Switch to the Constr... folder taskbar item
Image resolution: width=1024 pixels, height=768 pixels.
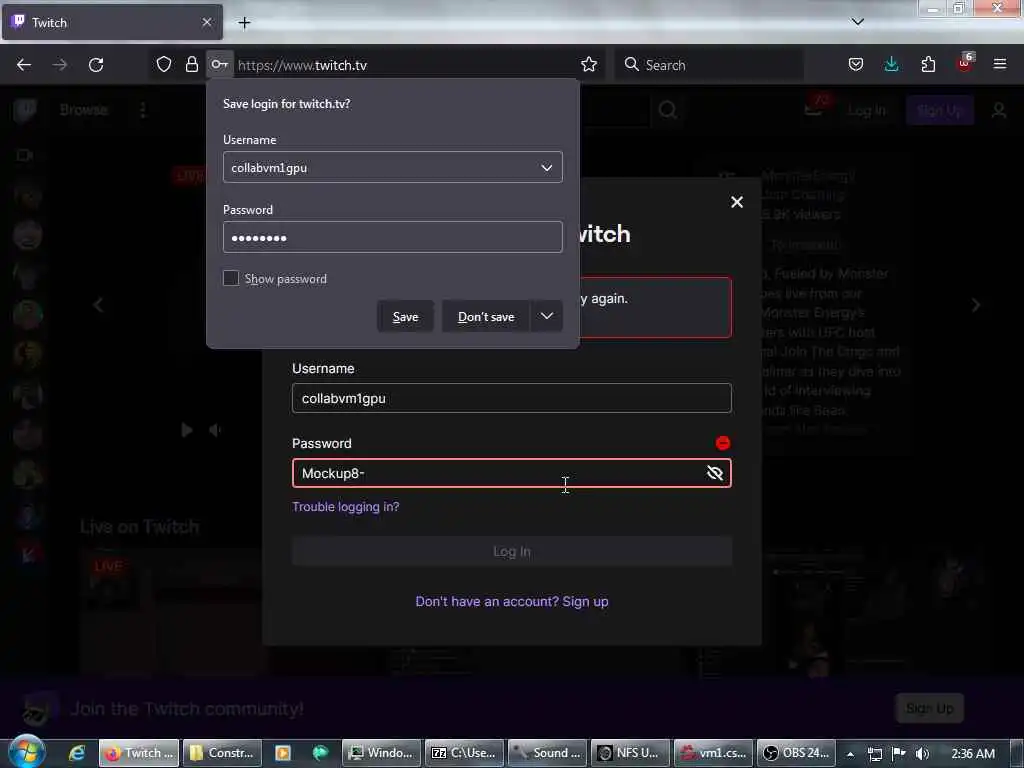(222, 753)
